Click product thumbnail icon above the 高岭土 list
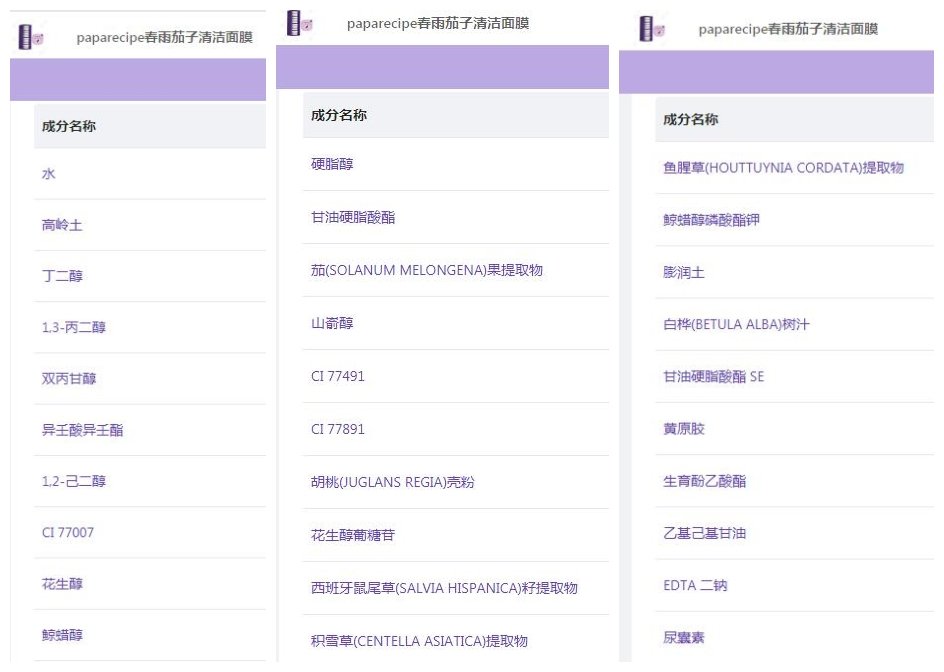The height and width of the screenshot is (672, 944). (32, 37)
